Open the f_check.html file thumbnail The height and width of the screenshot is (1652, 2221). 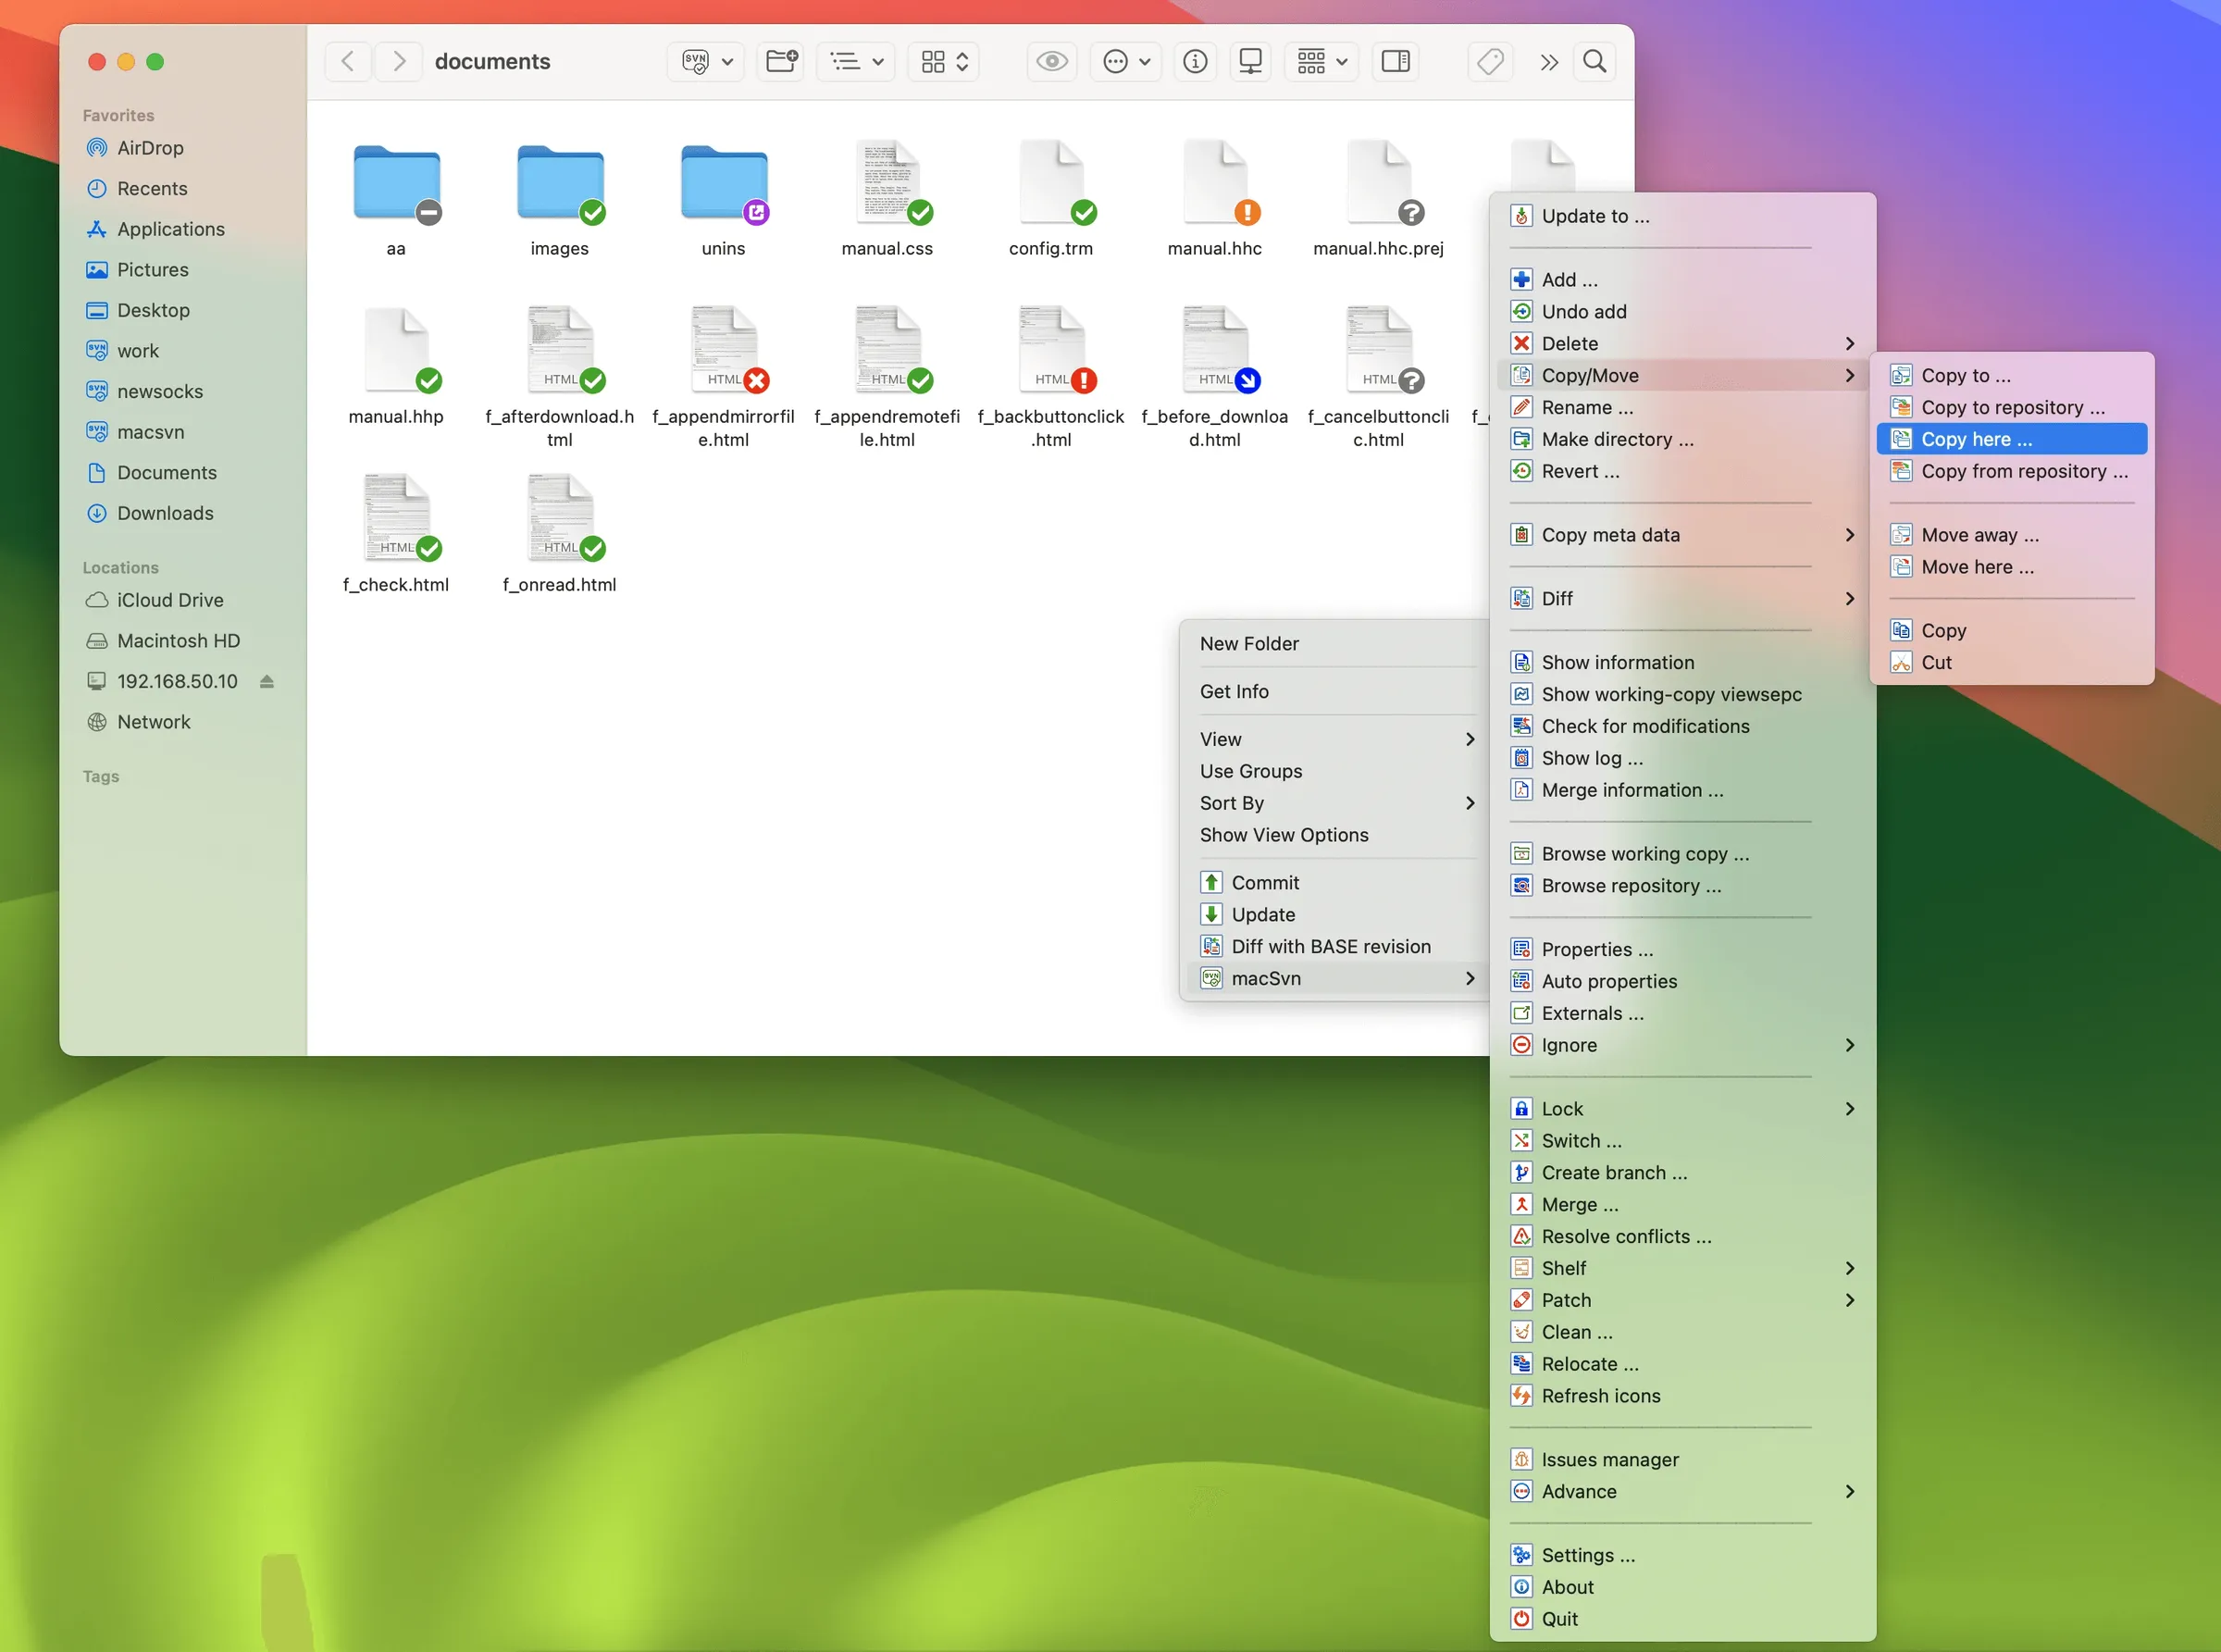point(396,517)
